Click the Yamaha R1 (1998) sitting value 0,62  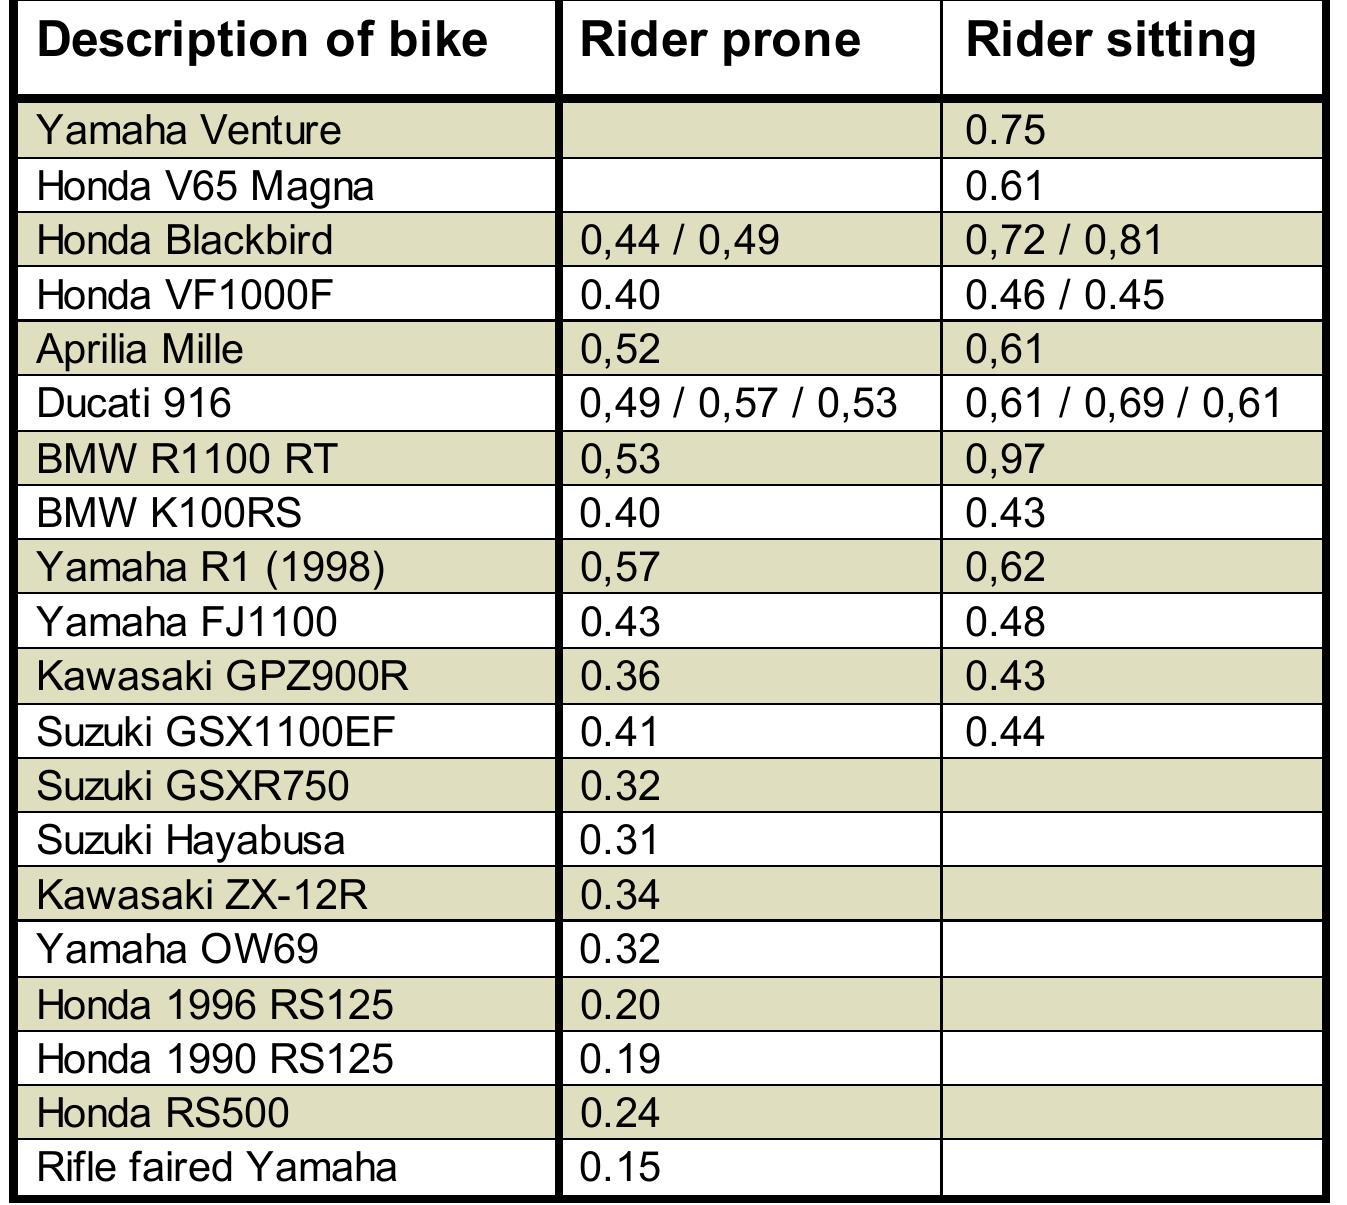point(1005,567)
